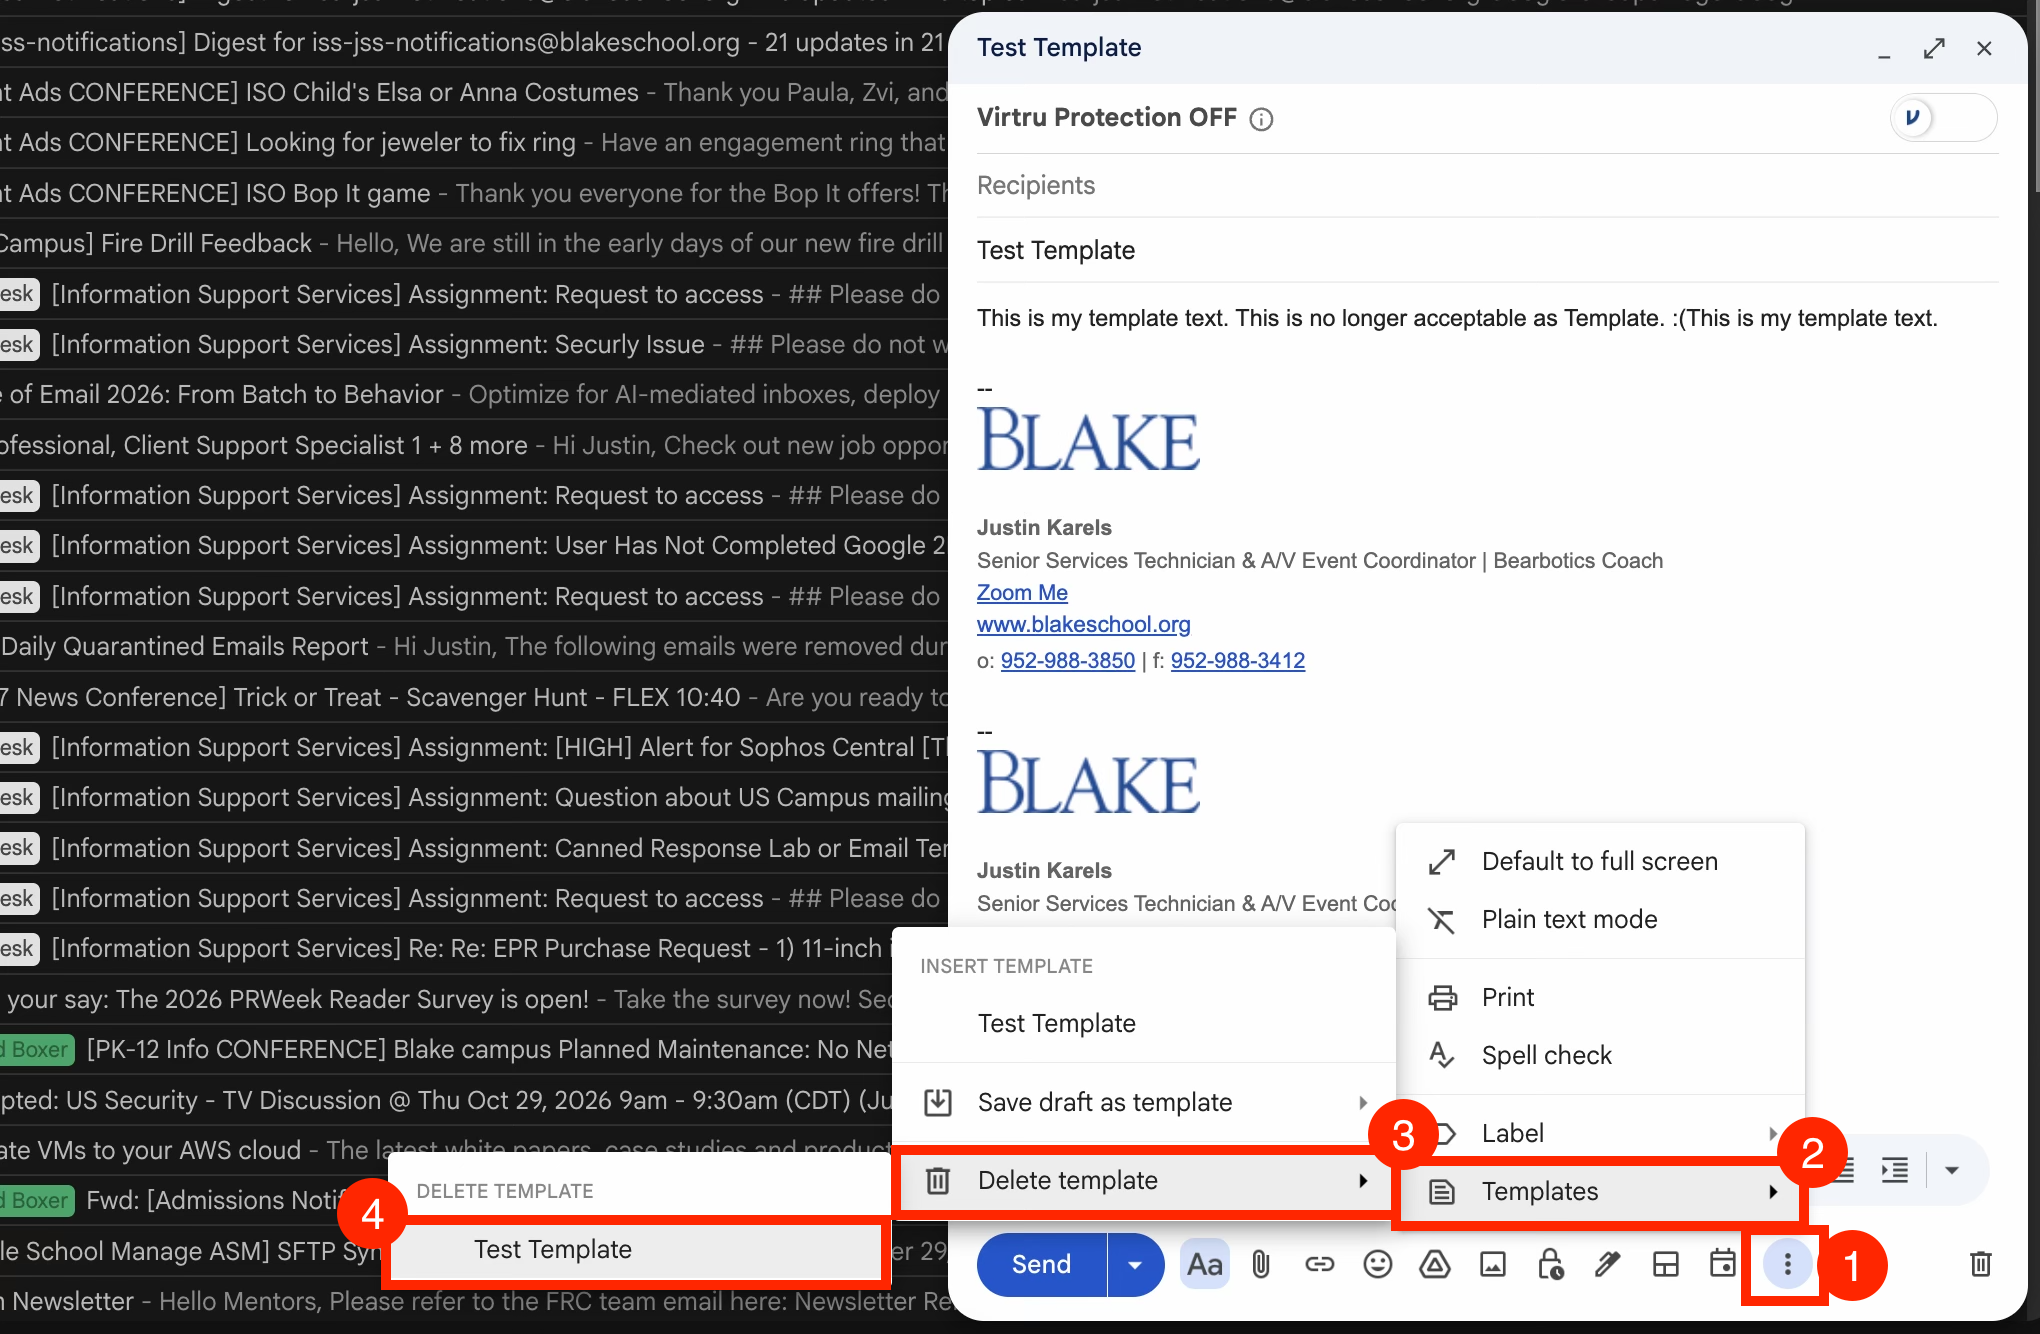Click the insert photo icon

1493,1265
